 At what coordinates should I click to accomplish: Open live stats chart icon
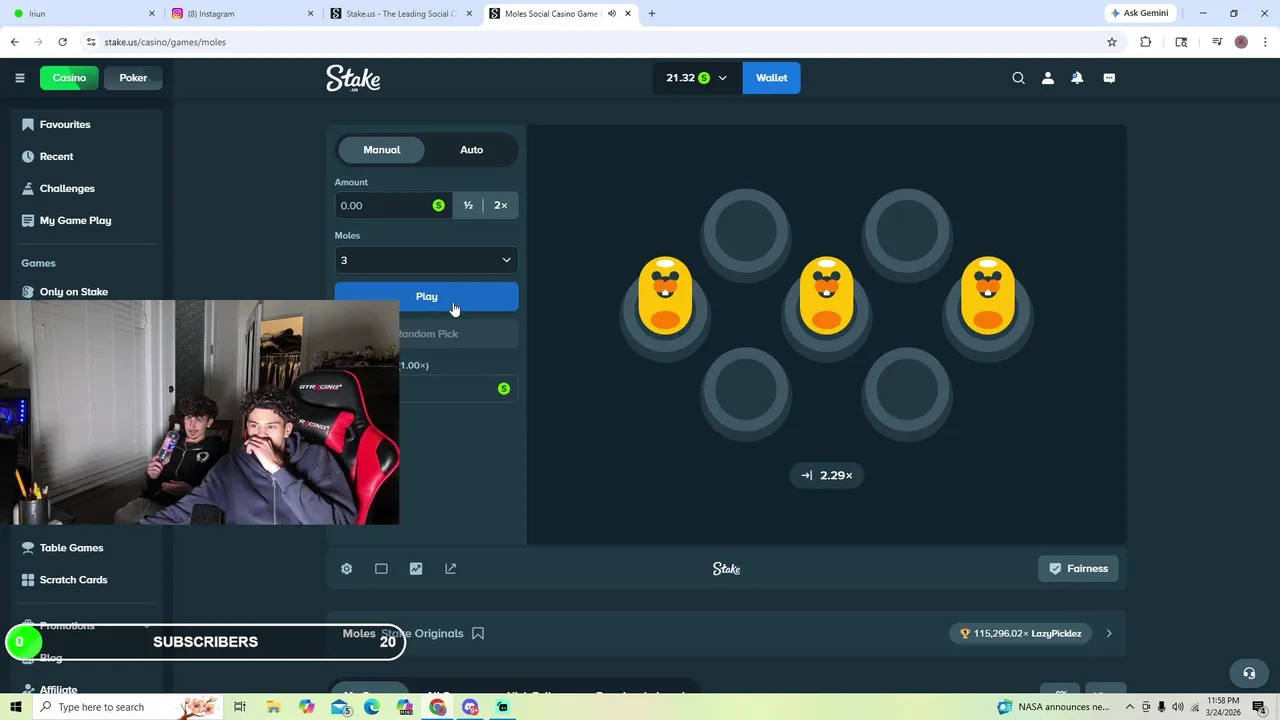[x=416, y=568]
